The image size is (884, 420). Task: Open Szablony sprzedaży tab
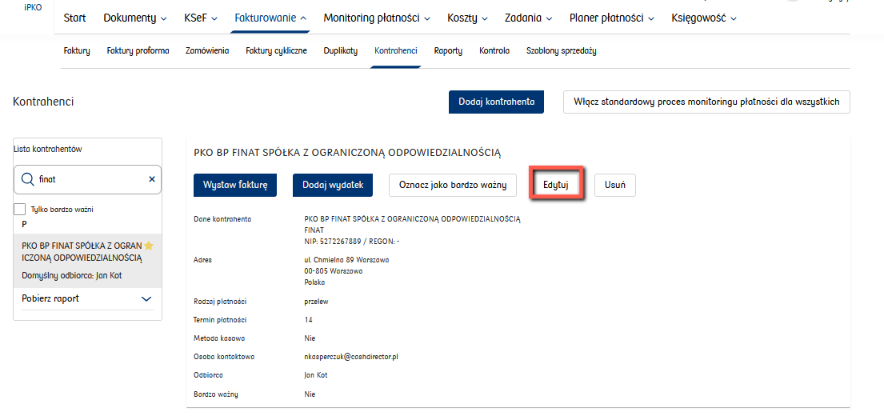tap(561, 51)
